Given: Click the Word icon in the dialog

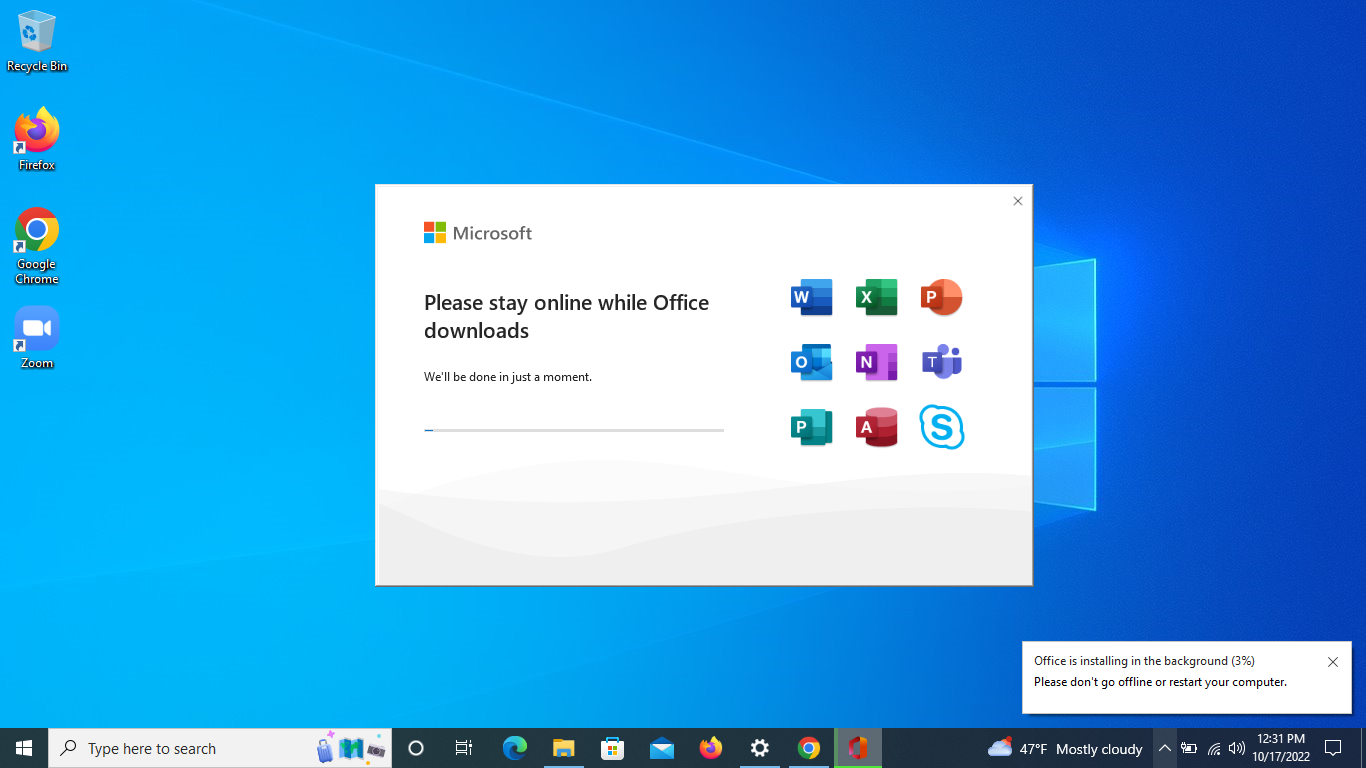Looking at the screenshot, I should click(811, 297).
